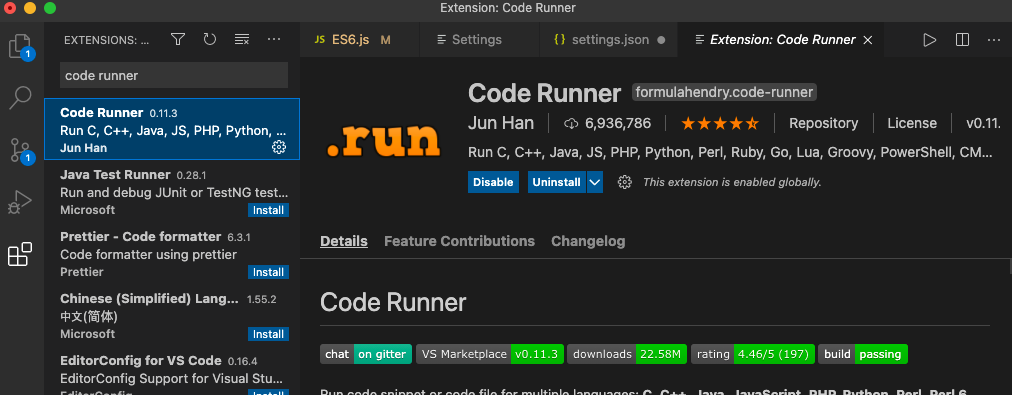Click the star rating of Code Runner
The width and height of the screenshot is (1012, 395).
(x=720, y=123)
